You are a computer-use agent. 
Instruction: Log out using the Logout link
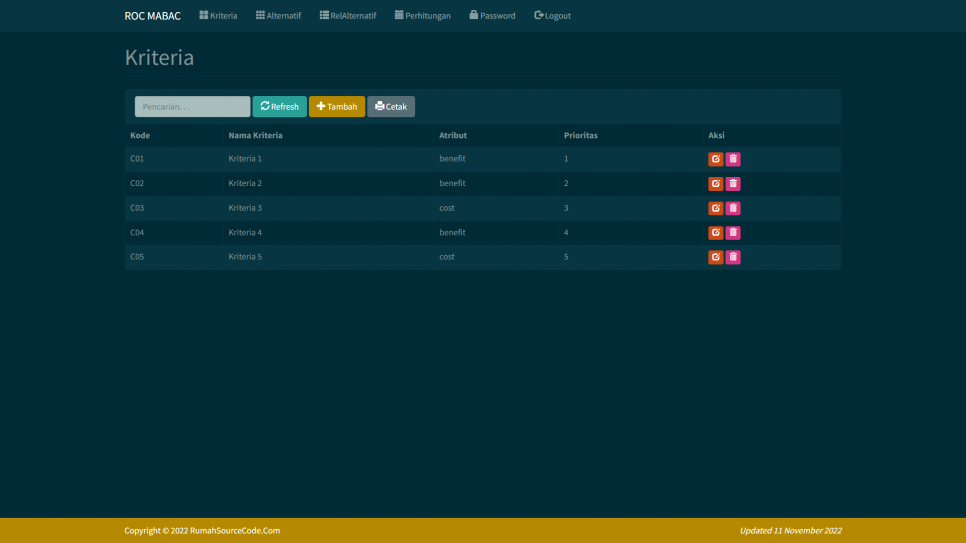(x=553, y=16)
